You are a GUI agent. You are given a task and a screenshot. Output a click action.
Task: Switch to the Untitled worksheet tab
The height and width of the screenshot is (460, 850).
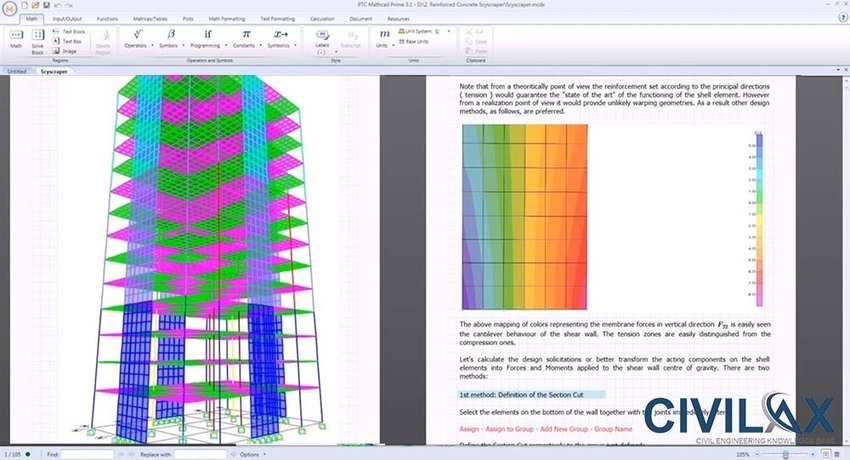[x=17, y=72]
